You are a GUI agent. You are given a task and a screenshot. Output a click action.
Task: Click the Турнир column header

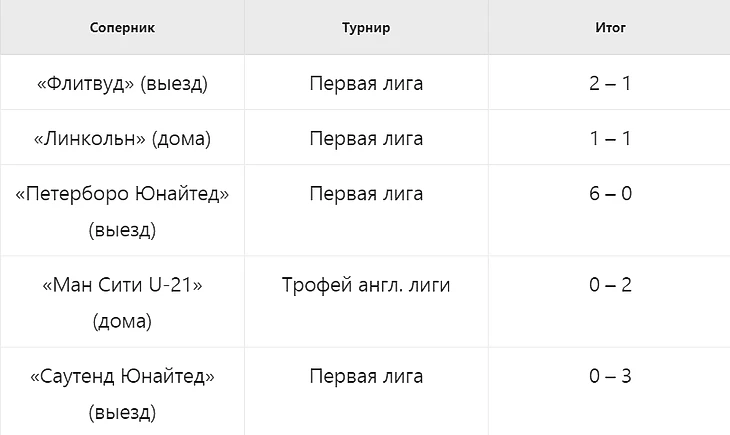point(366,27)
